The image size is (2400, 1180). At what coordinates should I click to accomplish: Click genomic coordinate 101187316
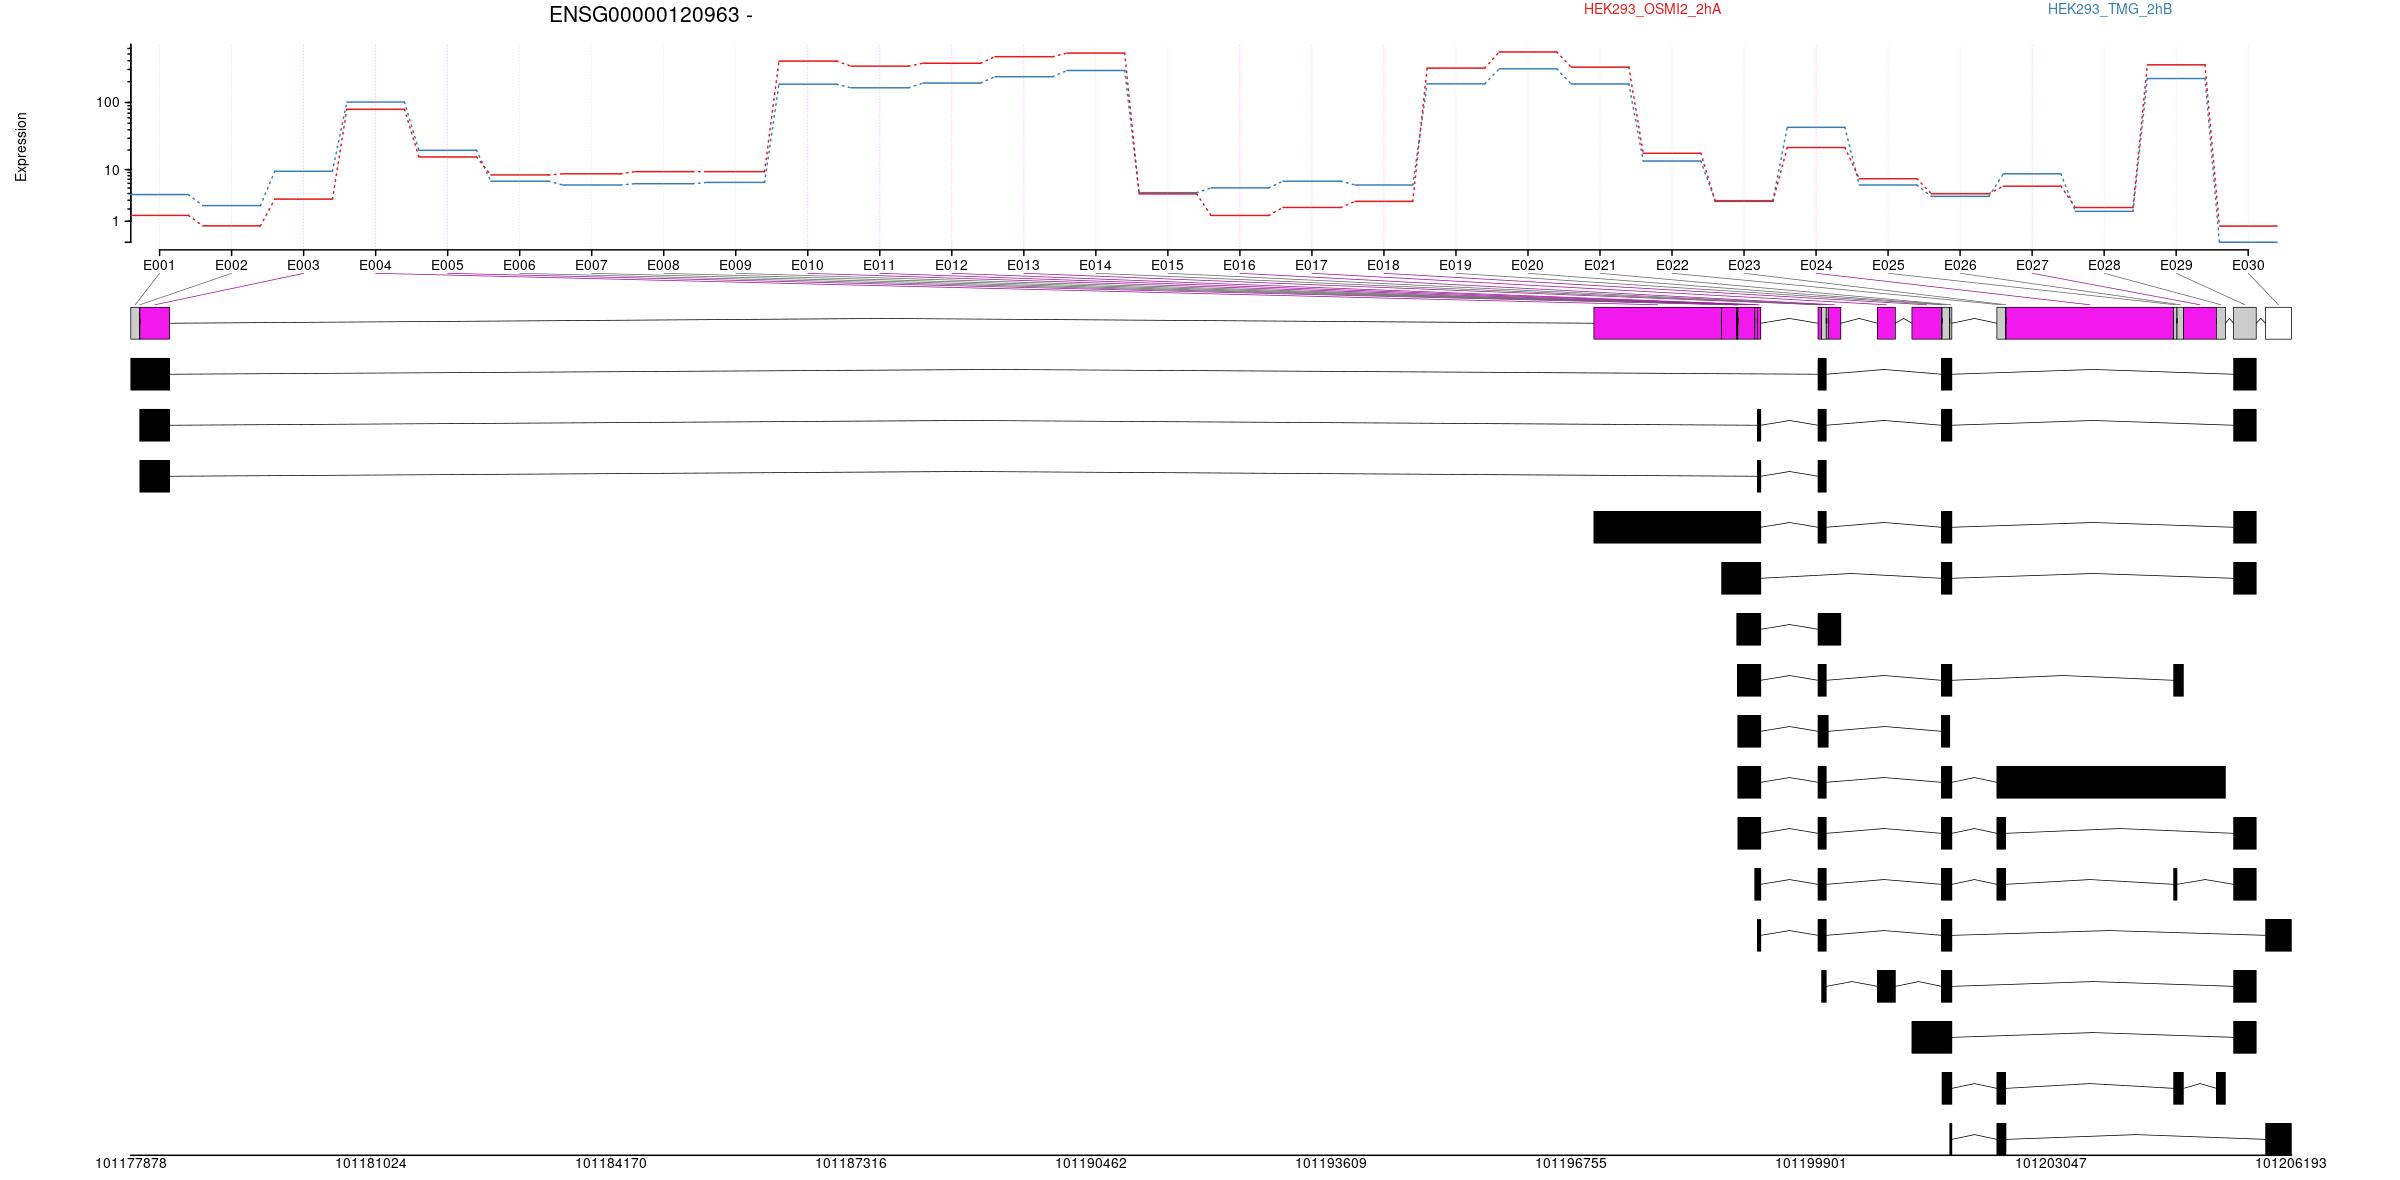click(x=851, y=1163)
